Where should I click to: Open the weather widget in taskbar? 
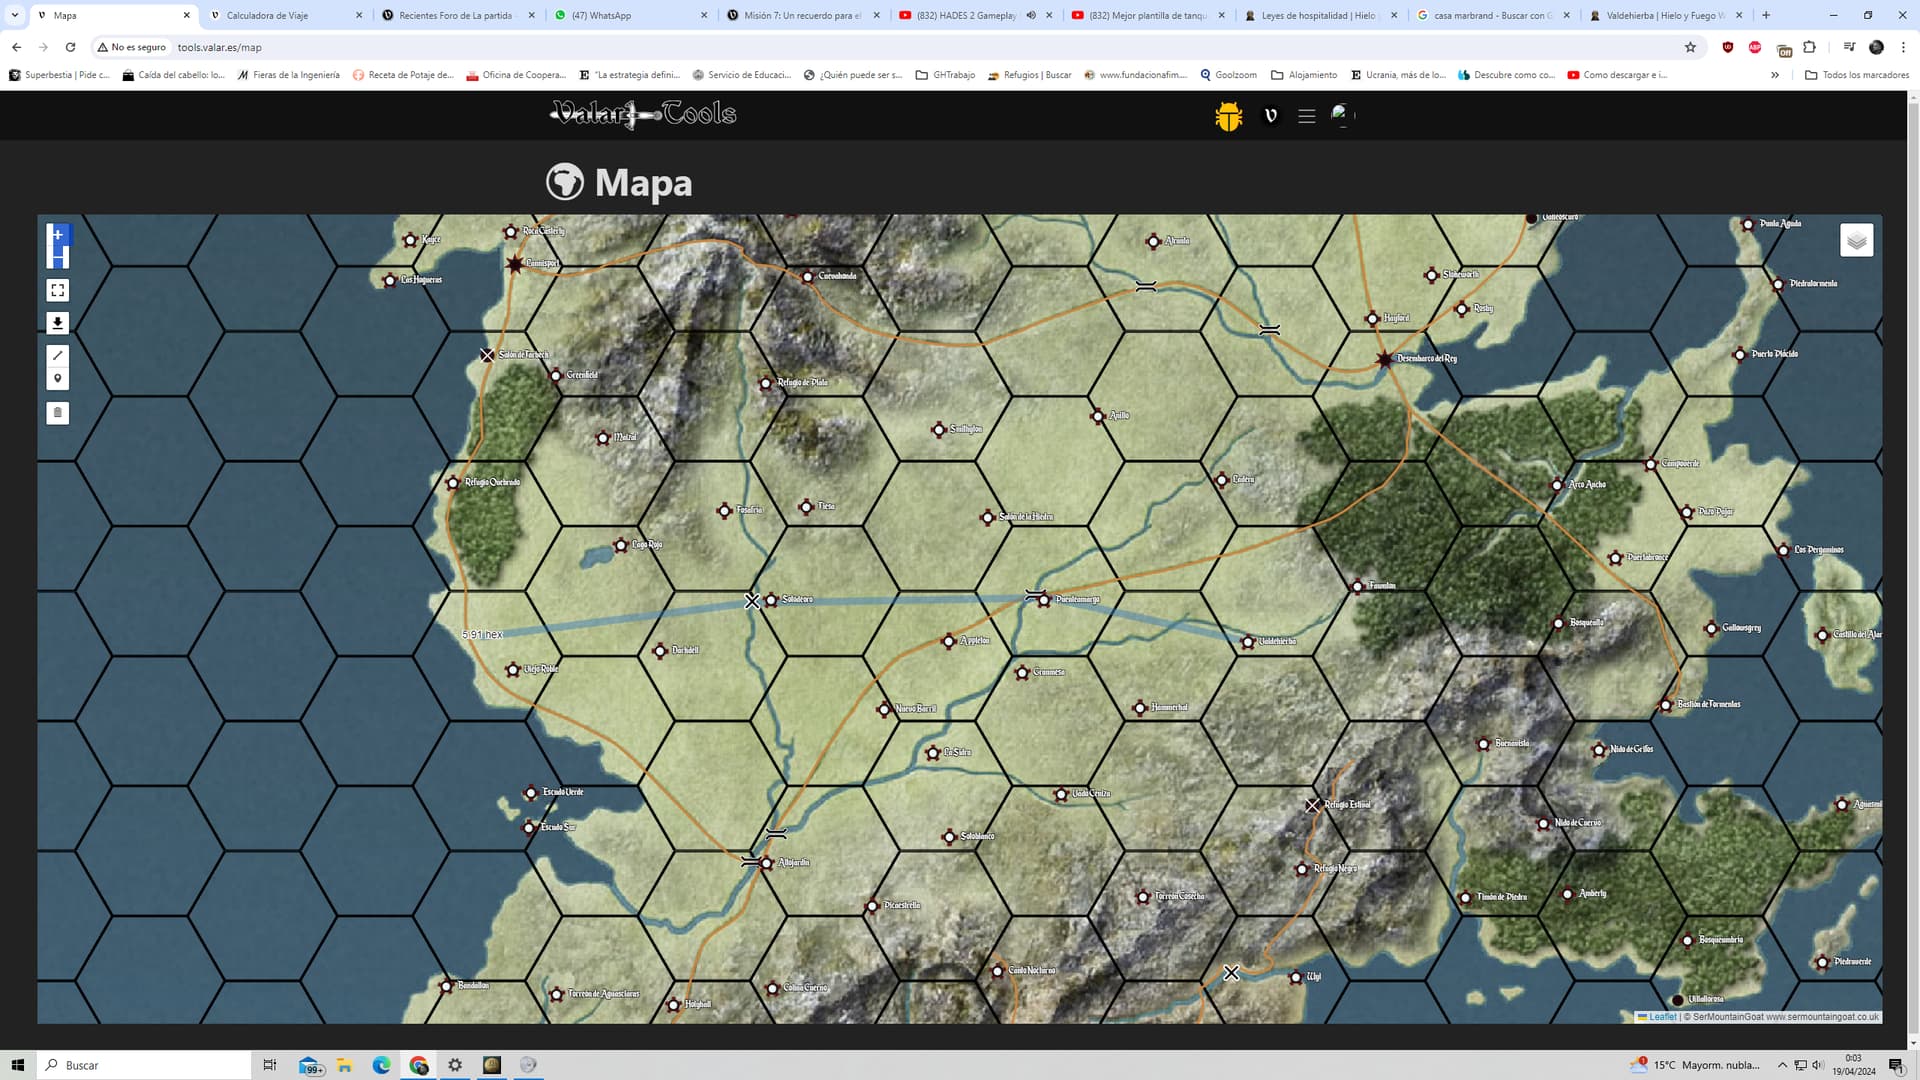click(1695, 1065)
